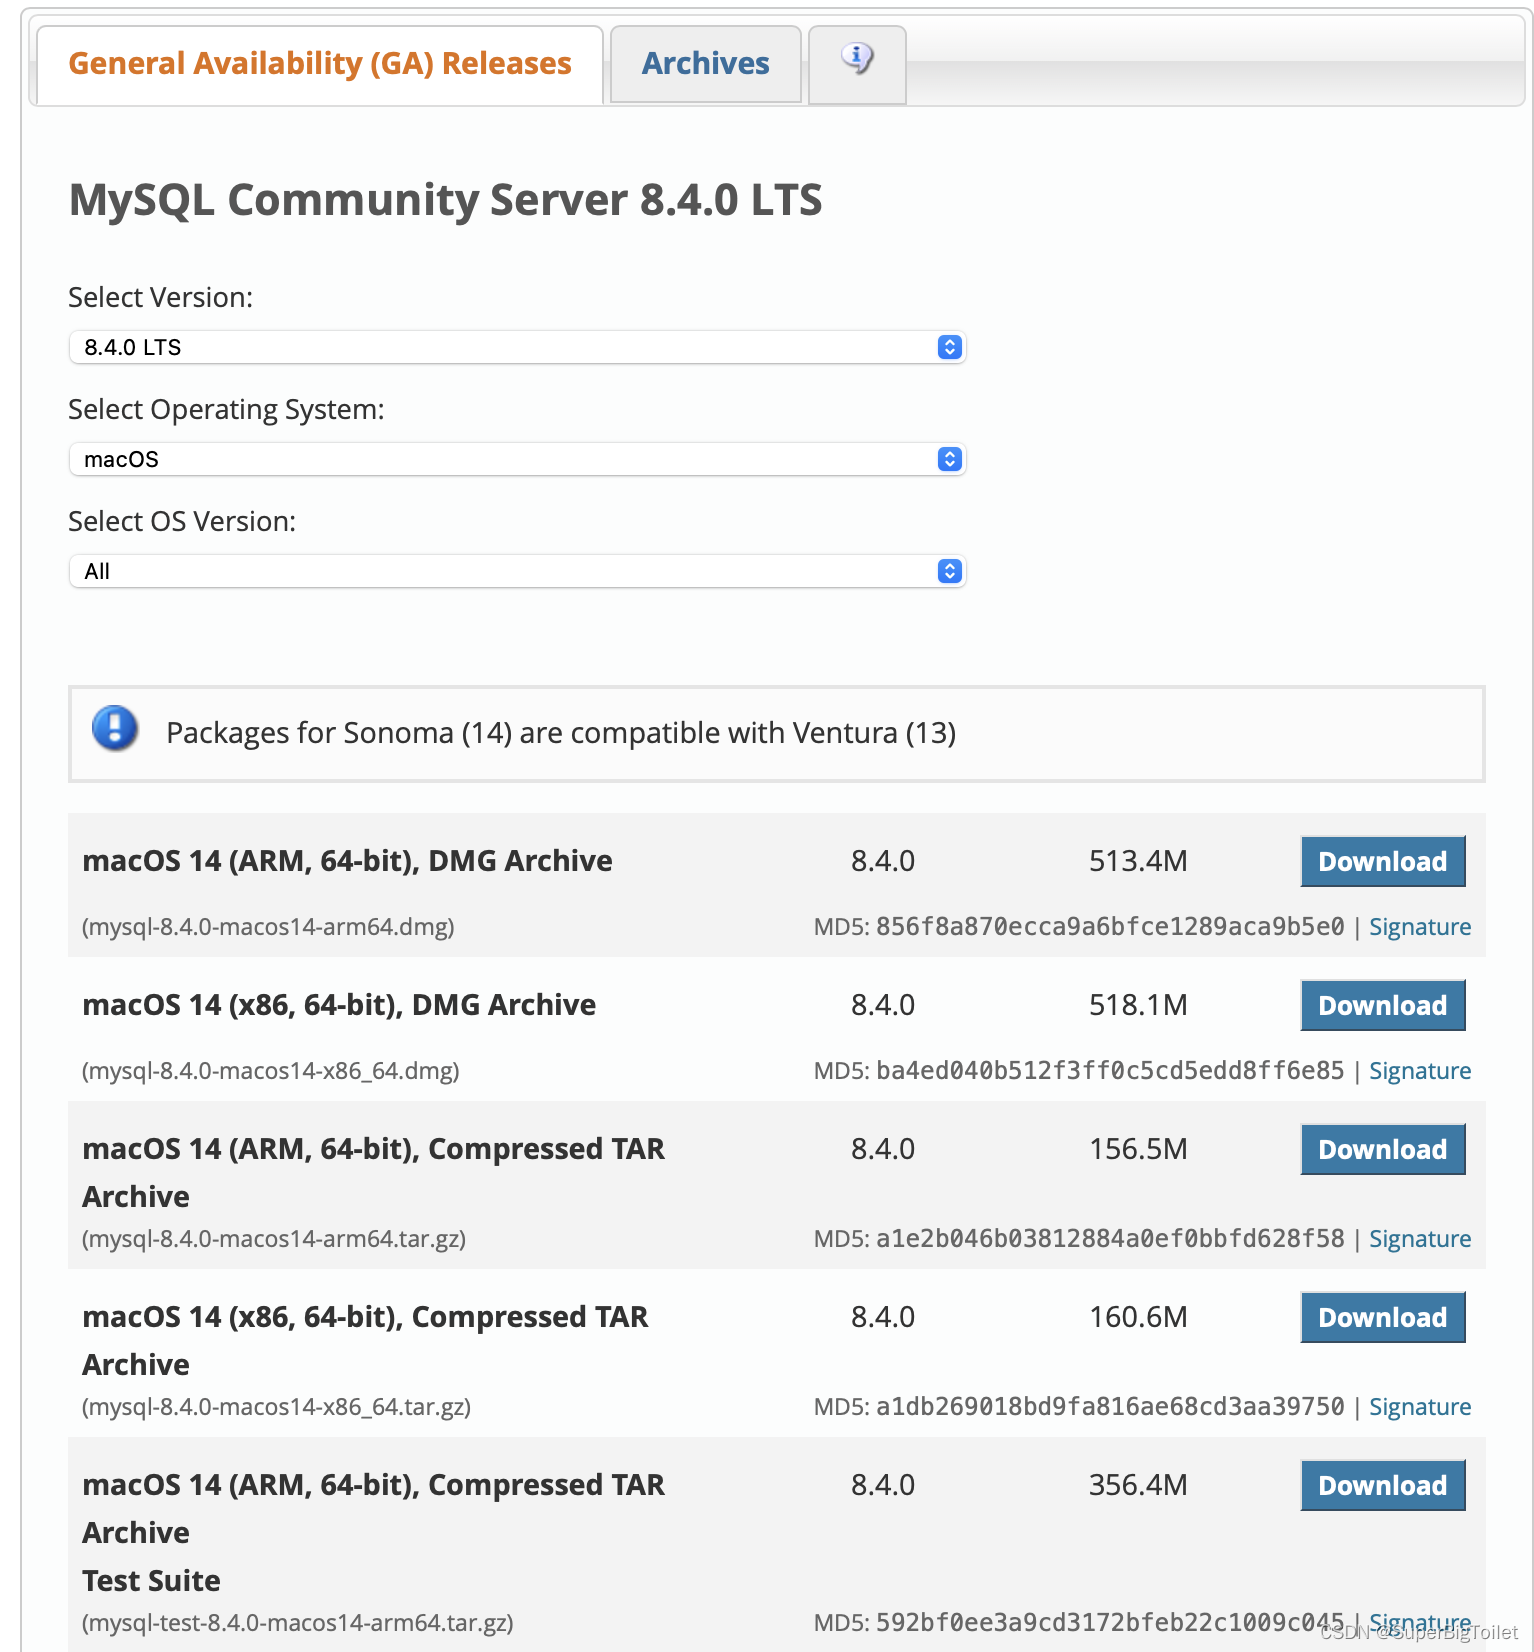Screen dimensions: 1534x1652
Task: Open the Select OS Version dropdown showing All
Action: 517,571
